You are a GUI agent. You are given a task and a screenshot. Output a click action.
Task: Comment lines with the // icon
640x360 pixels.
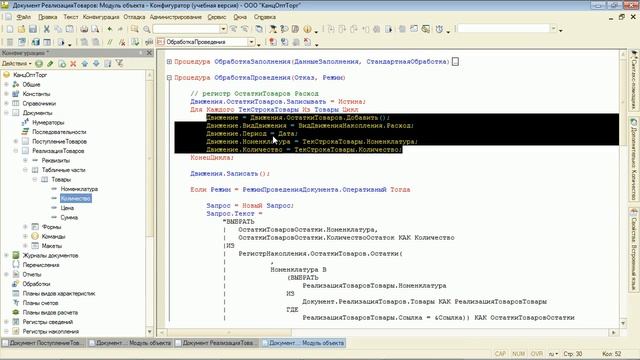pyautogui.click(x=110, y=42)
